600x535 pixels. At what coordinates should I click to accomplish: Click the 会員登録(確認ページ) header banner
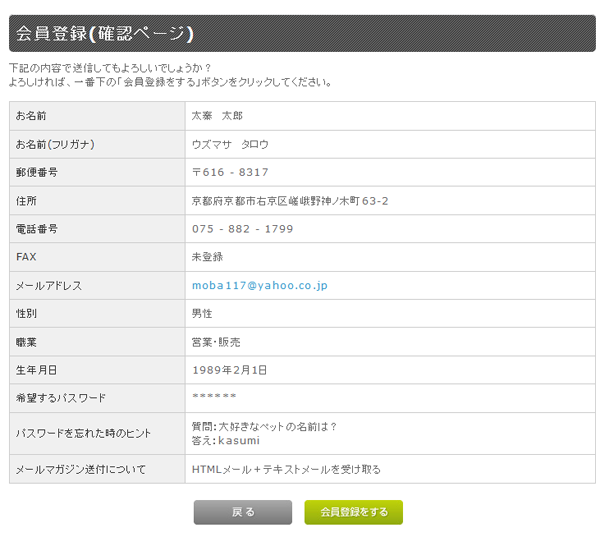(x=302, y=34)
